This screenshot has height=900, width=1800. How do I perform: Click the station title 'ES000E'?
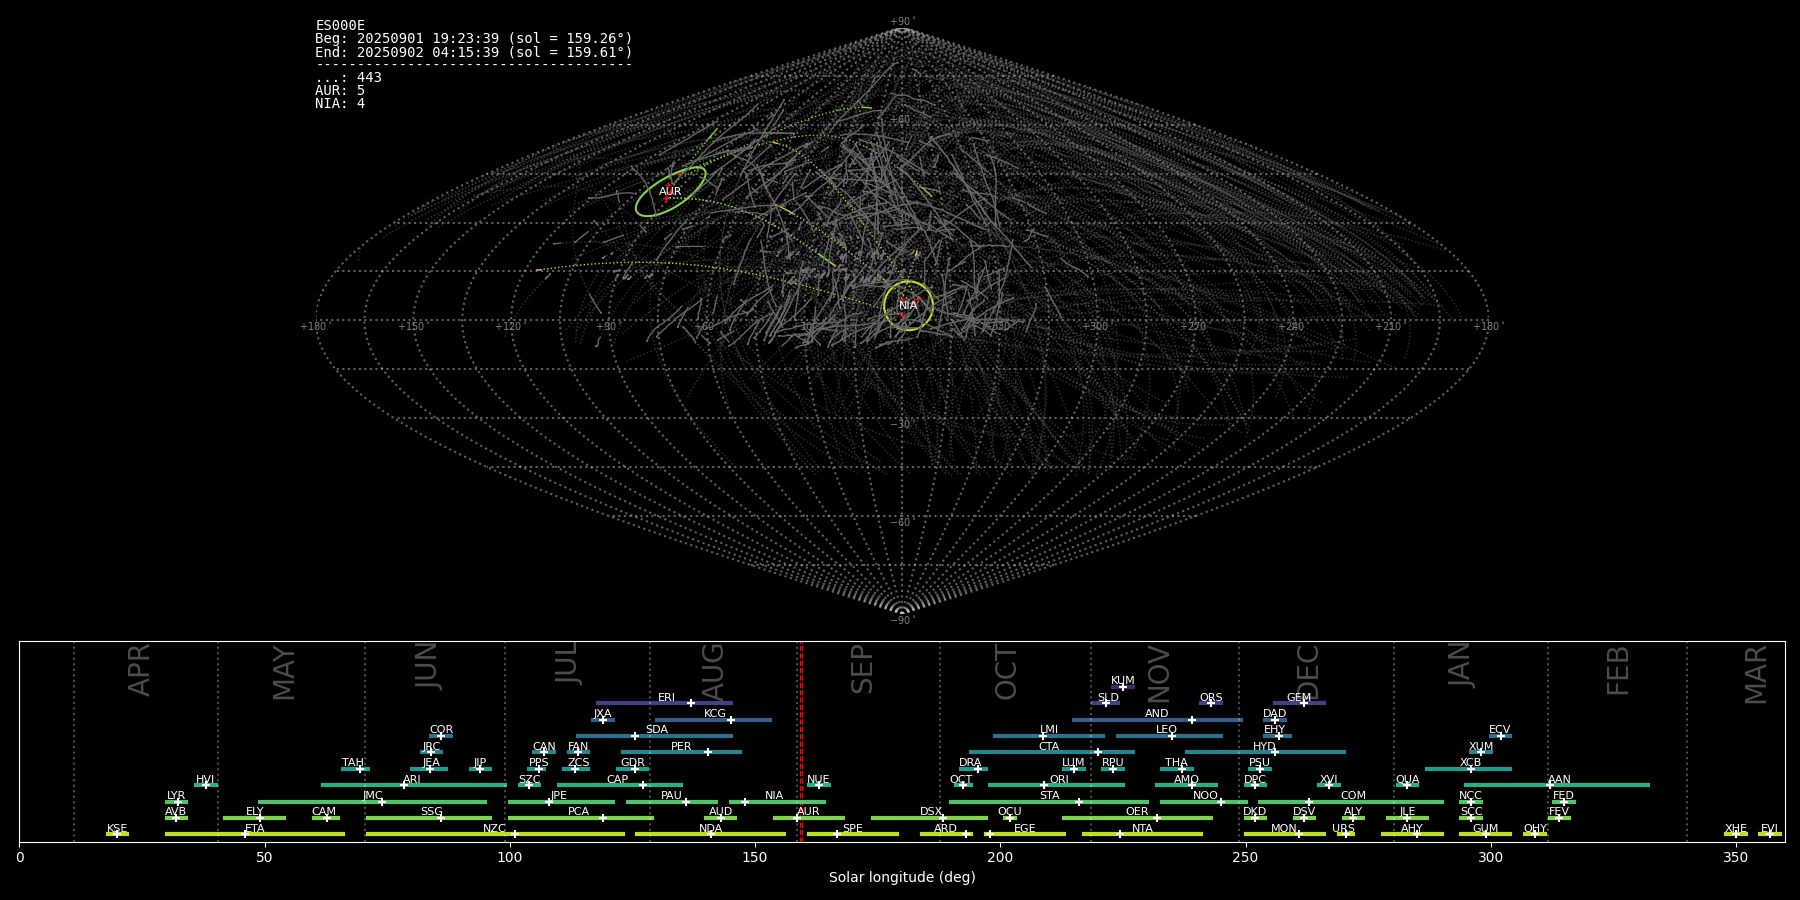[x=340, y=26]
